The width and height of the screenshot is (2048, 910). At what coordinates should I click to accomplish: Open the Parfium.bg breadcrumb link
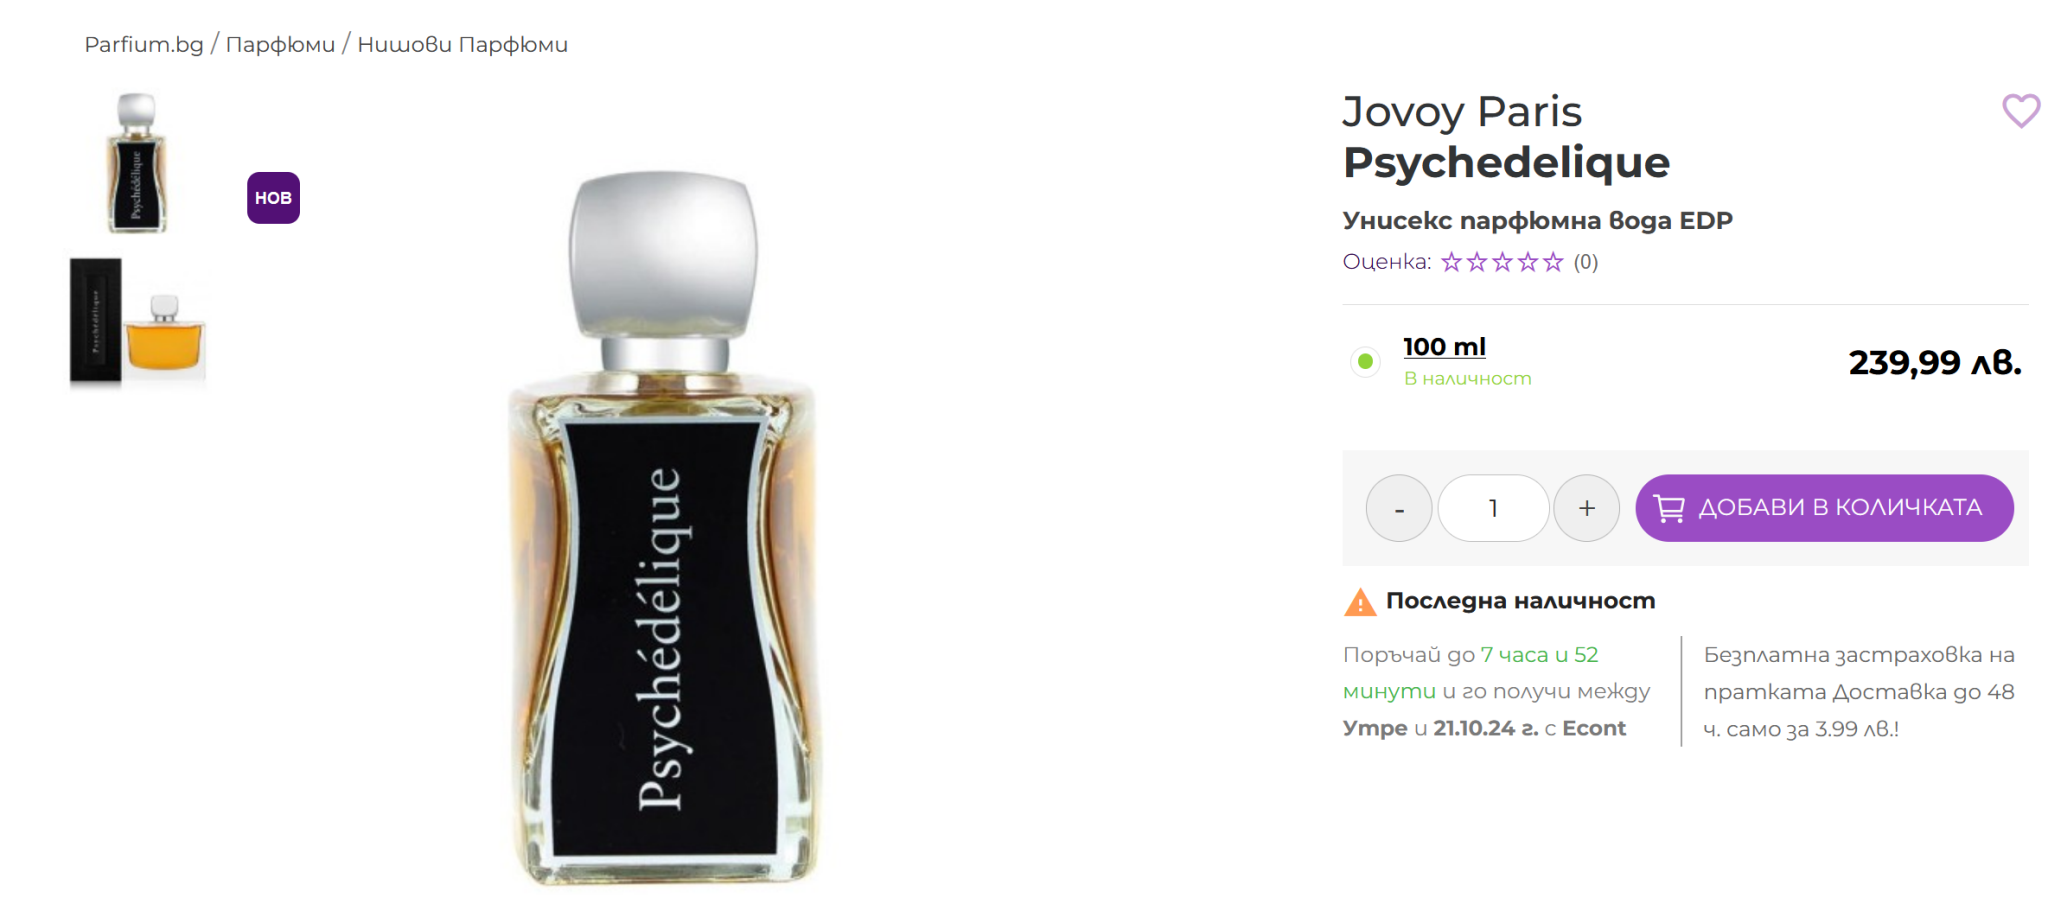coord(144,45)
